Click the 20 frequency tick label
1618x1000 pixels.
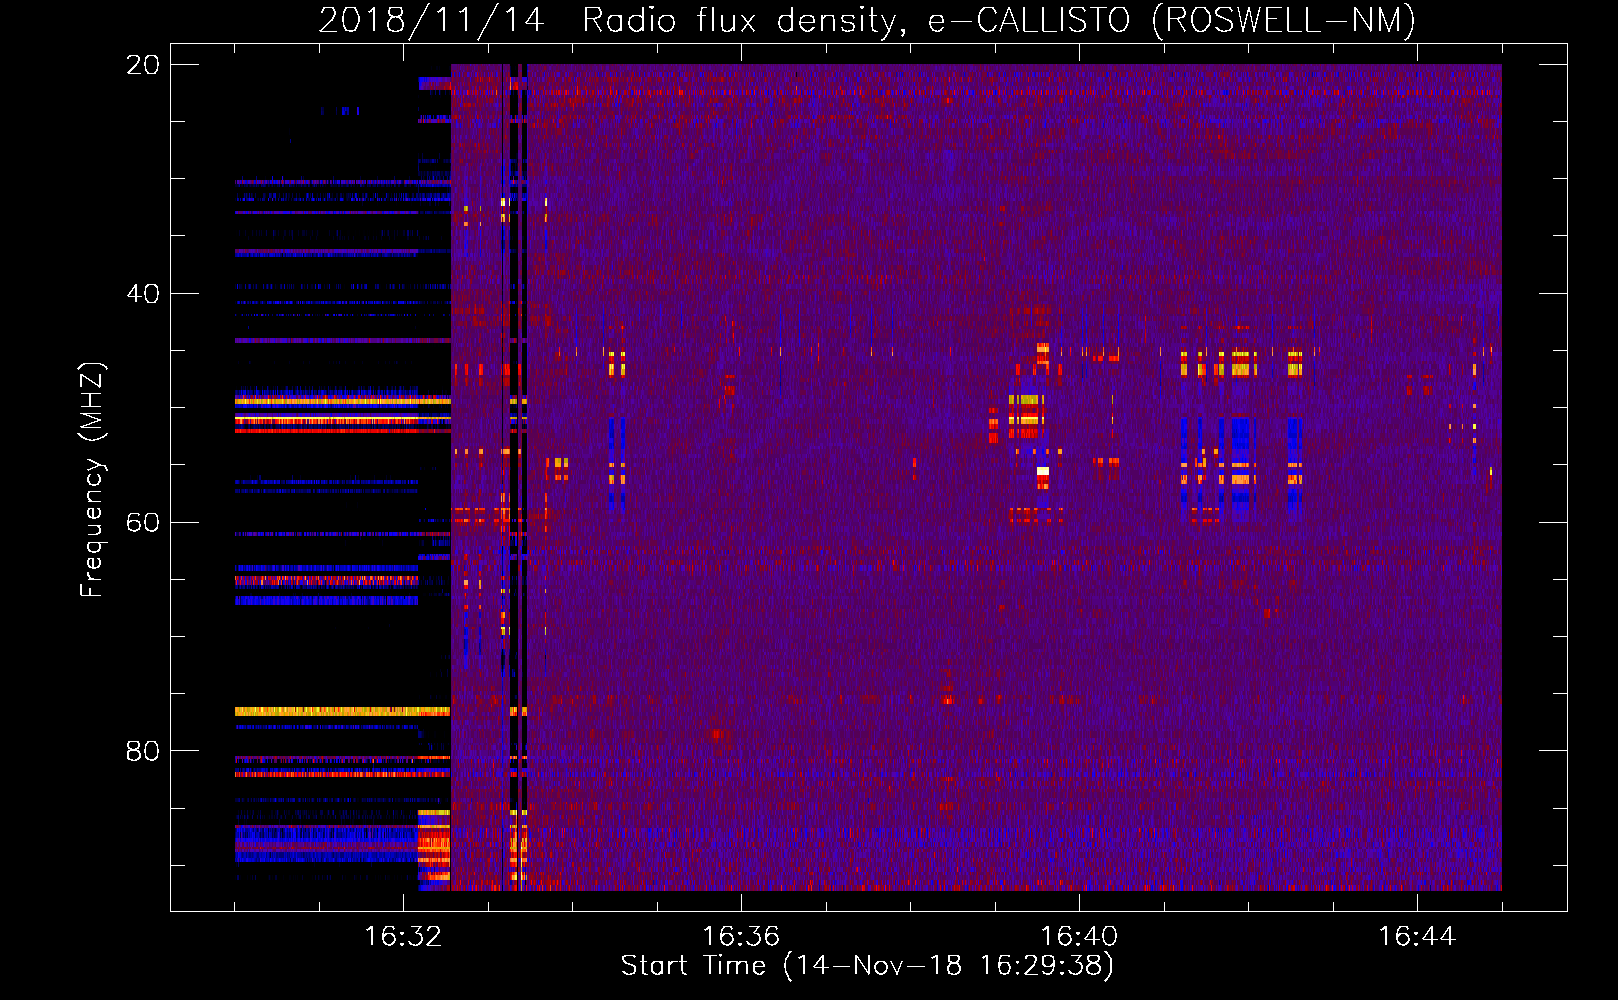point(143,65)
